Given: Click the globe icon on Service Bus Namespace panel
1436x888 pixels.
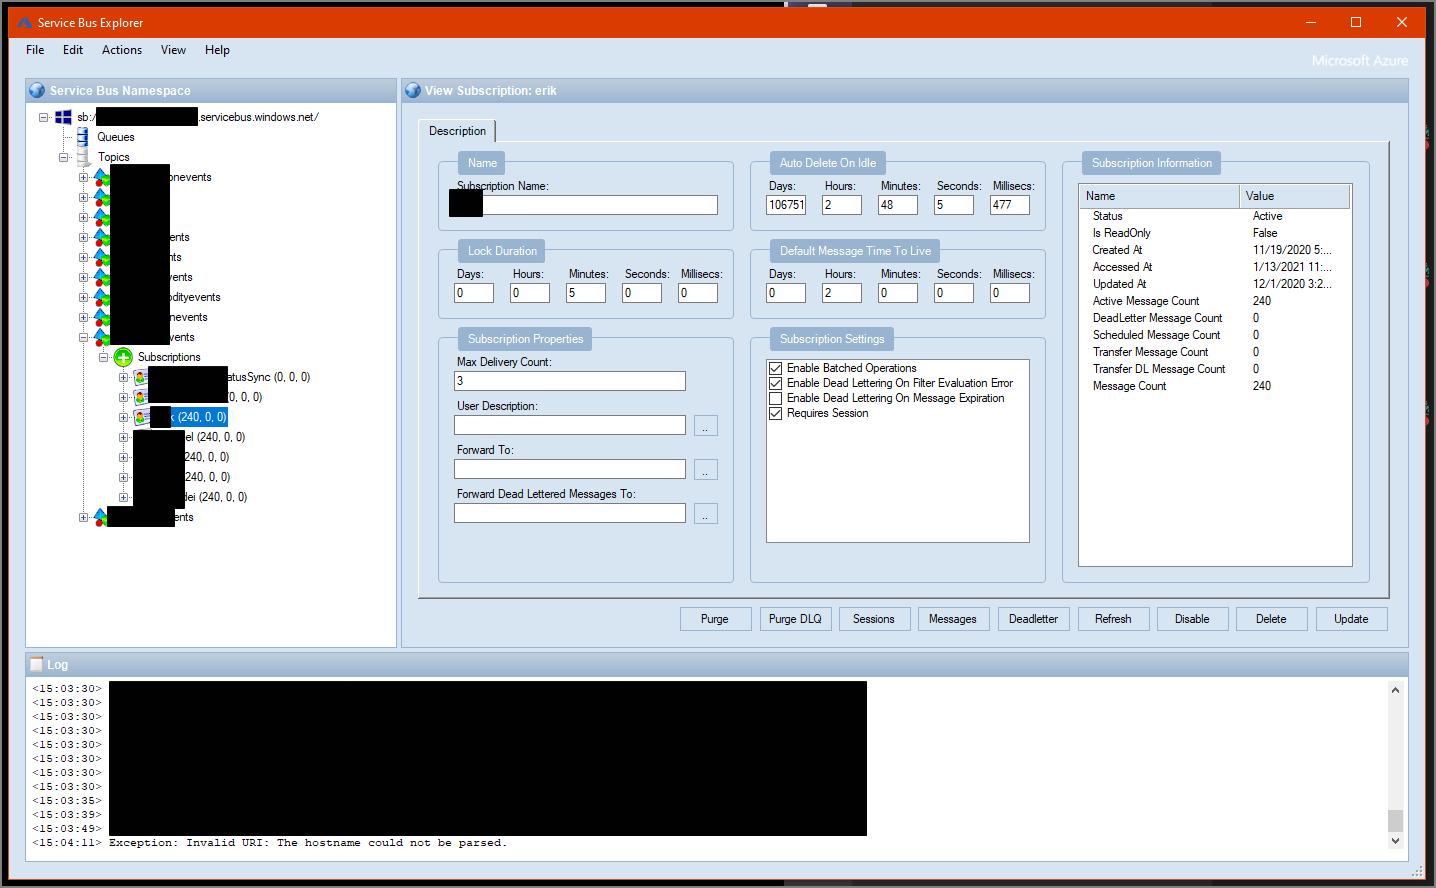Looking at the screenshot, I should [x=37, y=90].
